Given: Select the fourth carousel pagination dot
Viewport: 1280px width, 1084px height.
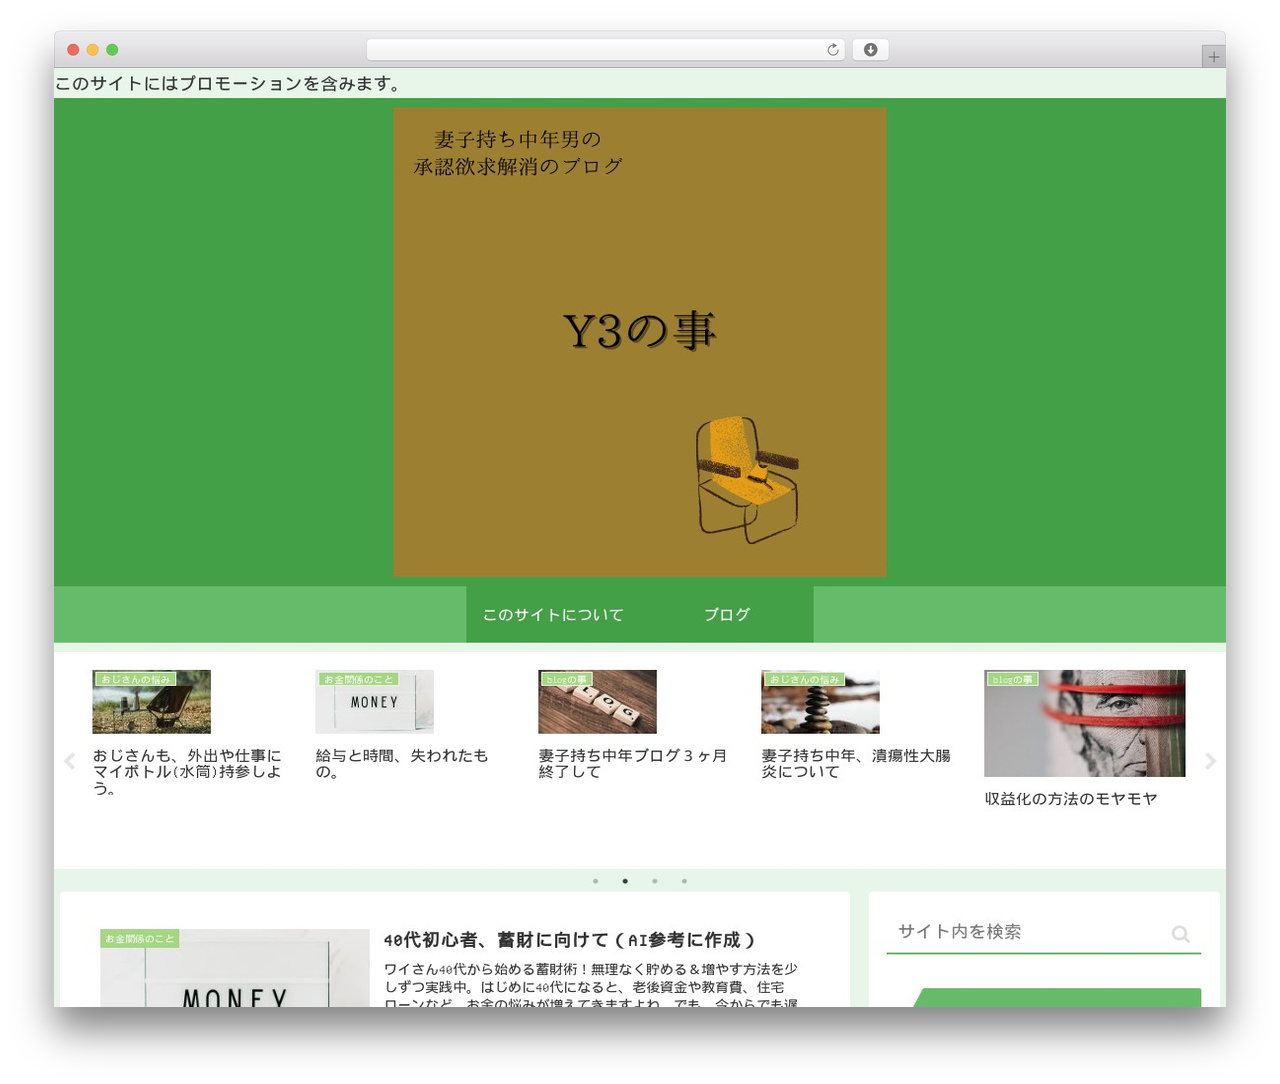Looking at the screenshot, I should point(684,881).
